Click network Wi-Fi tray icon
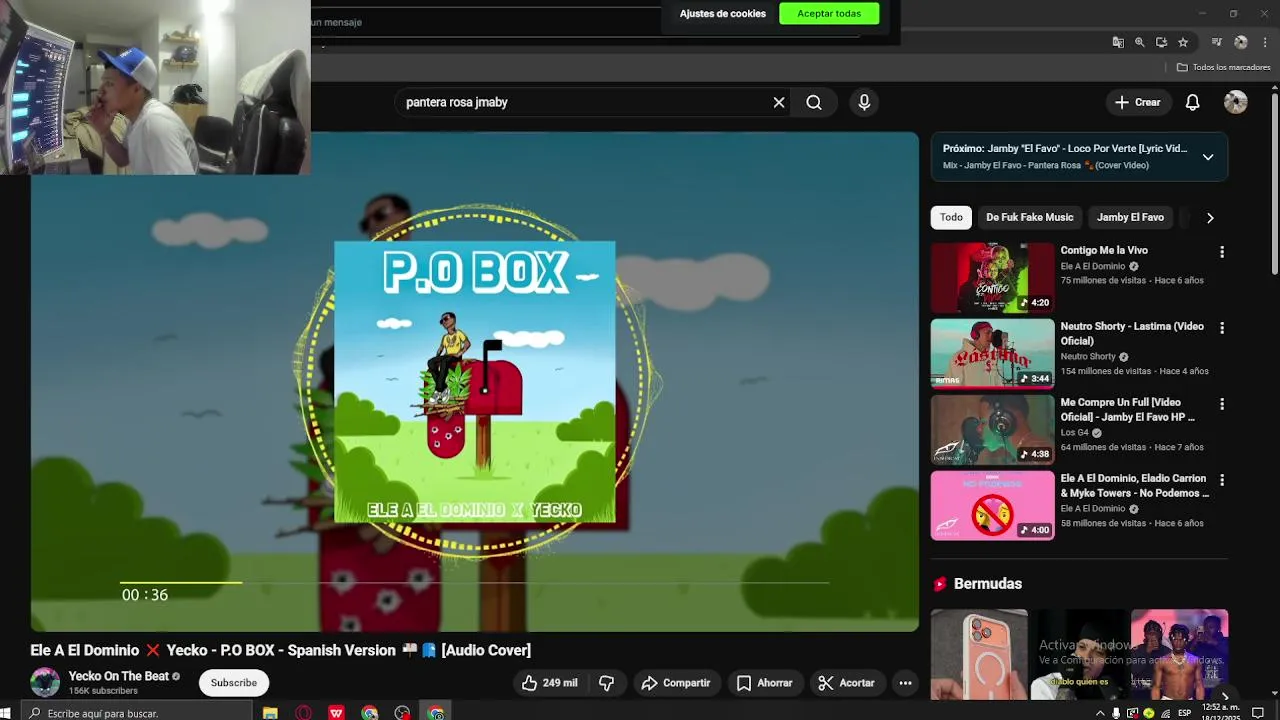Screen dimensions: 1280x720 (x=1165, y=713)
